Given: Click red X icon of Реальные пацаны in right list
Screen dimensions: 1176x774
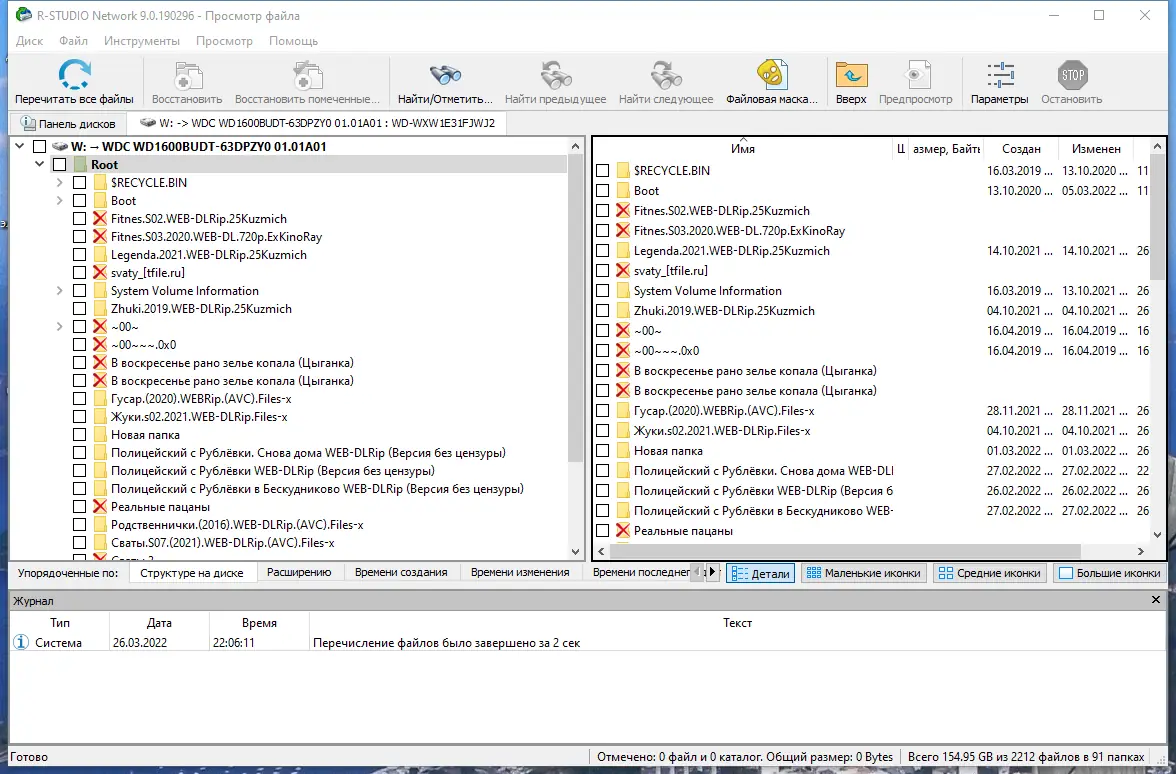Looking at the screenshot, I should pos(622,530).
